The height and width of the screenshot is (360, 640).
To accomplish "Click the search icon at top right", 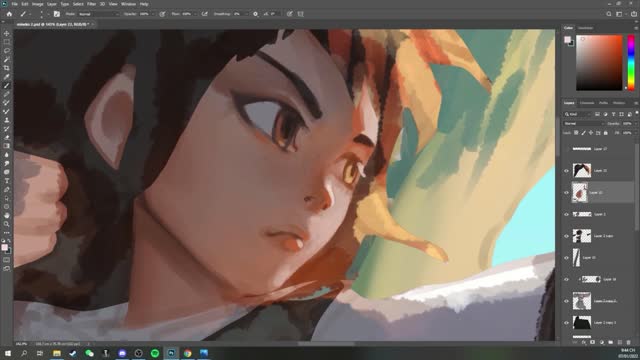I will coord(609,14).
